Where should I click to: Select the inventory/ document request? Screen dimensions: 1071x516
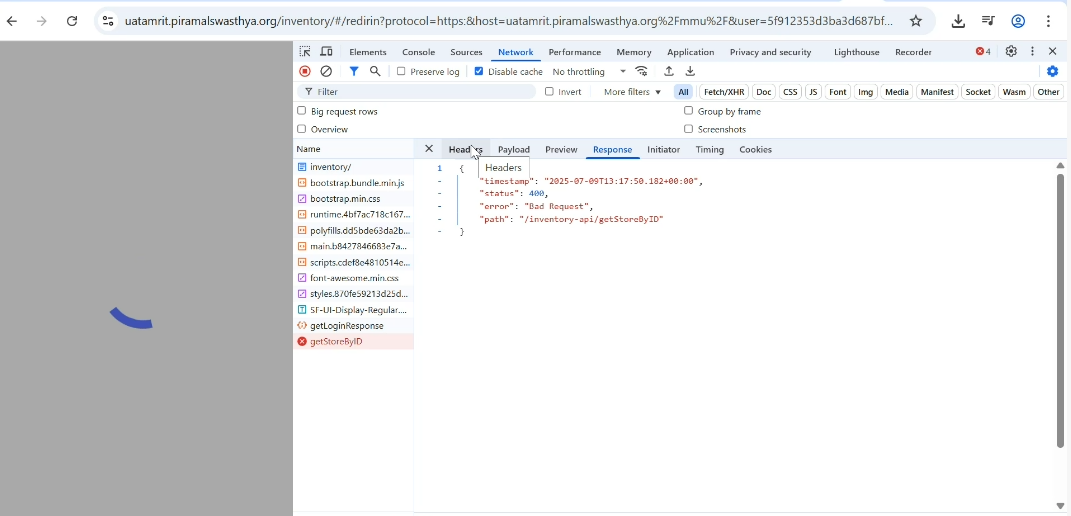click(353, 167)
